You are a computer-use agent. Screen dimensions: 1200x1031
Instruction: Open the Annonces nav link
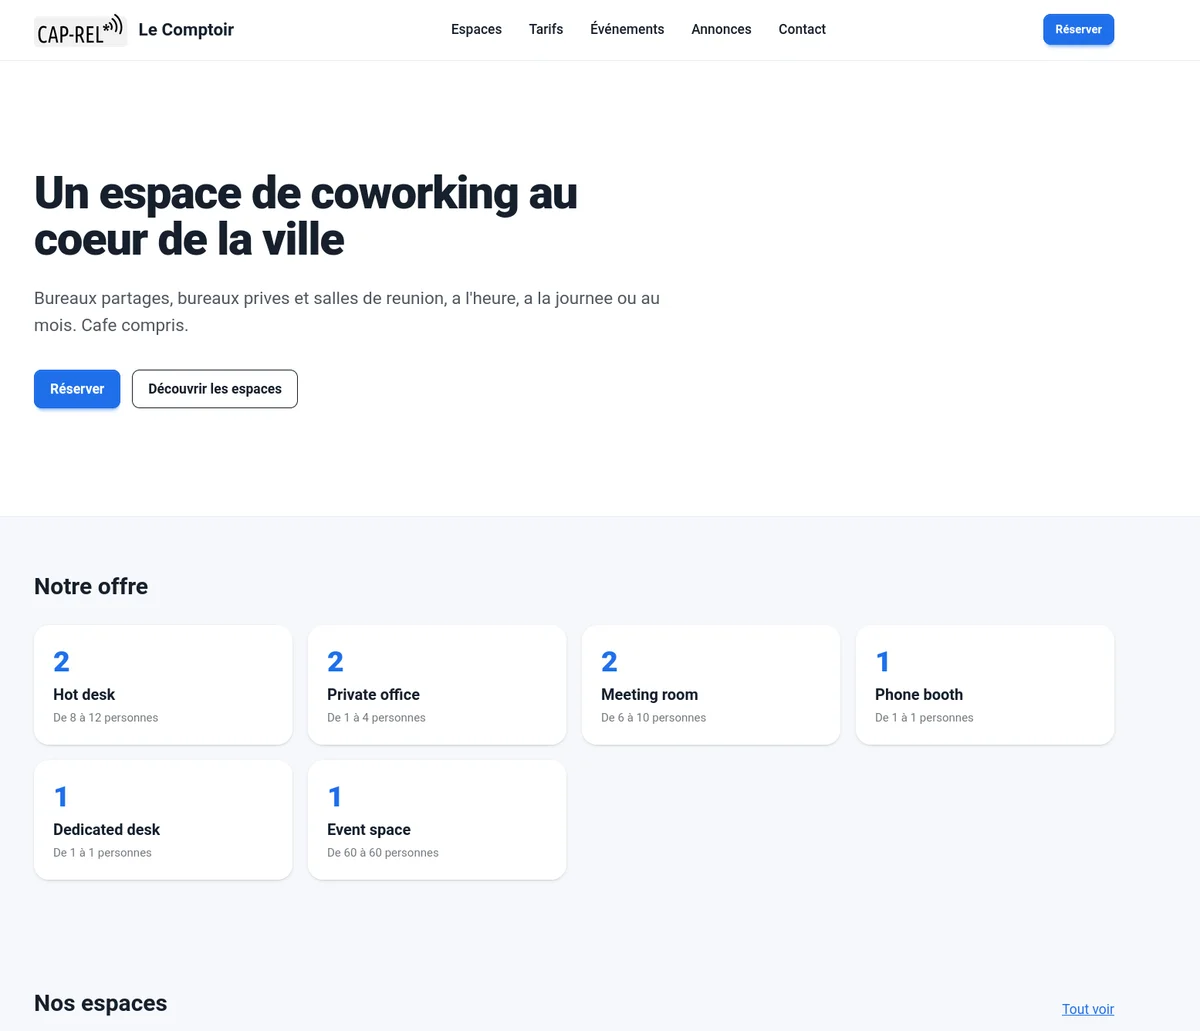pyautogui.click(x=721, y=29)
